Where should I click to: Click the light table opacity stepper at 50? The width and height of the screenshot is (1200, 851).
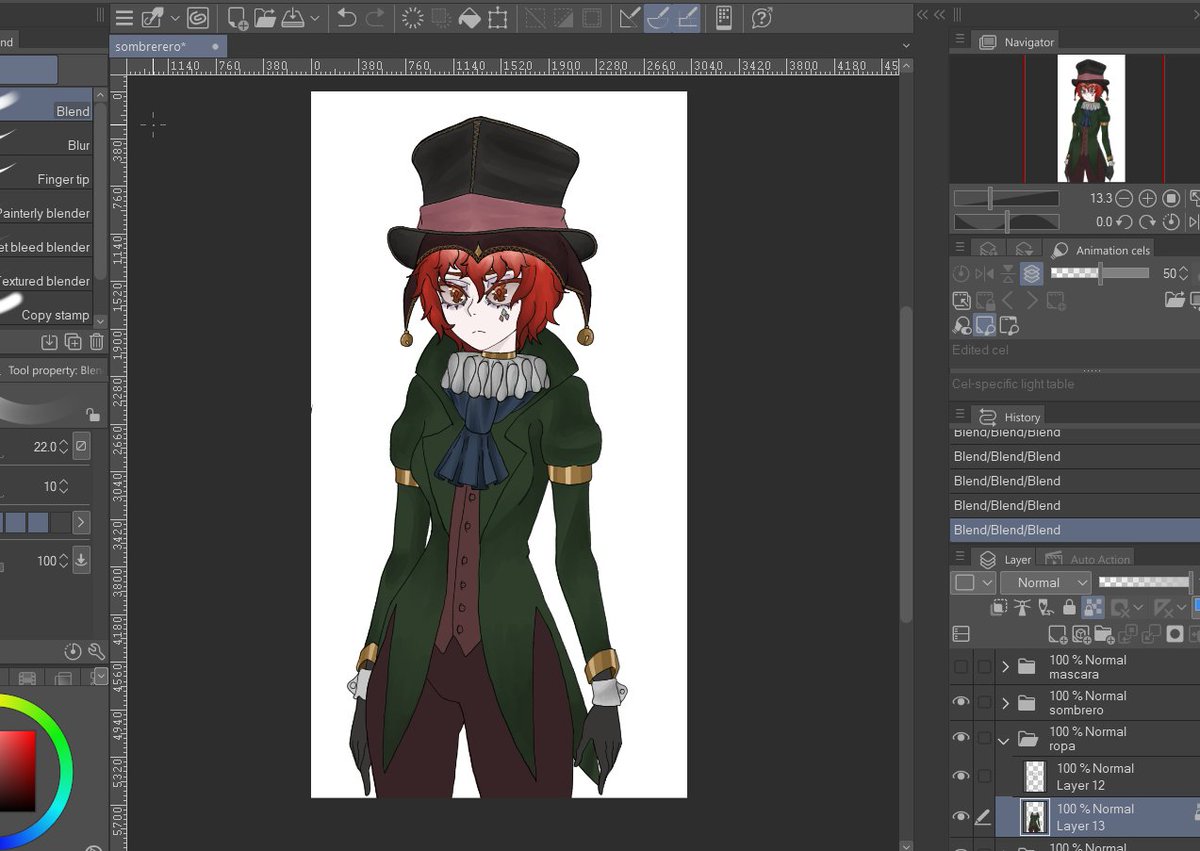1185,273
